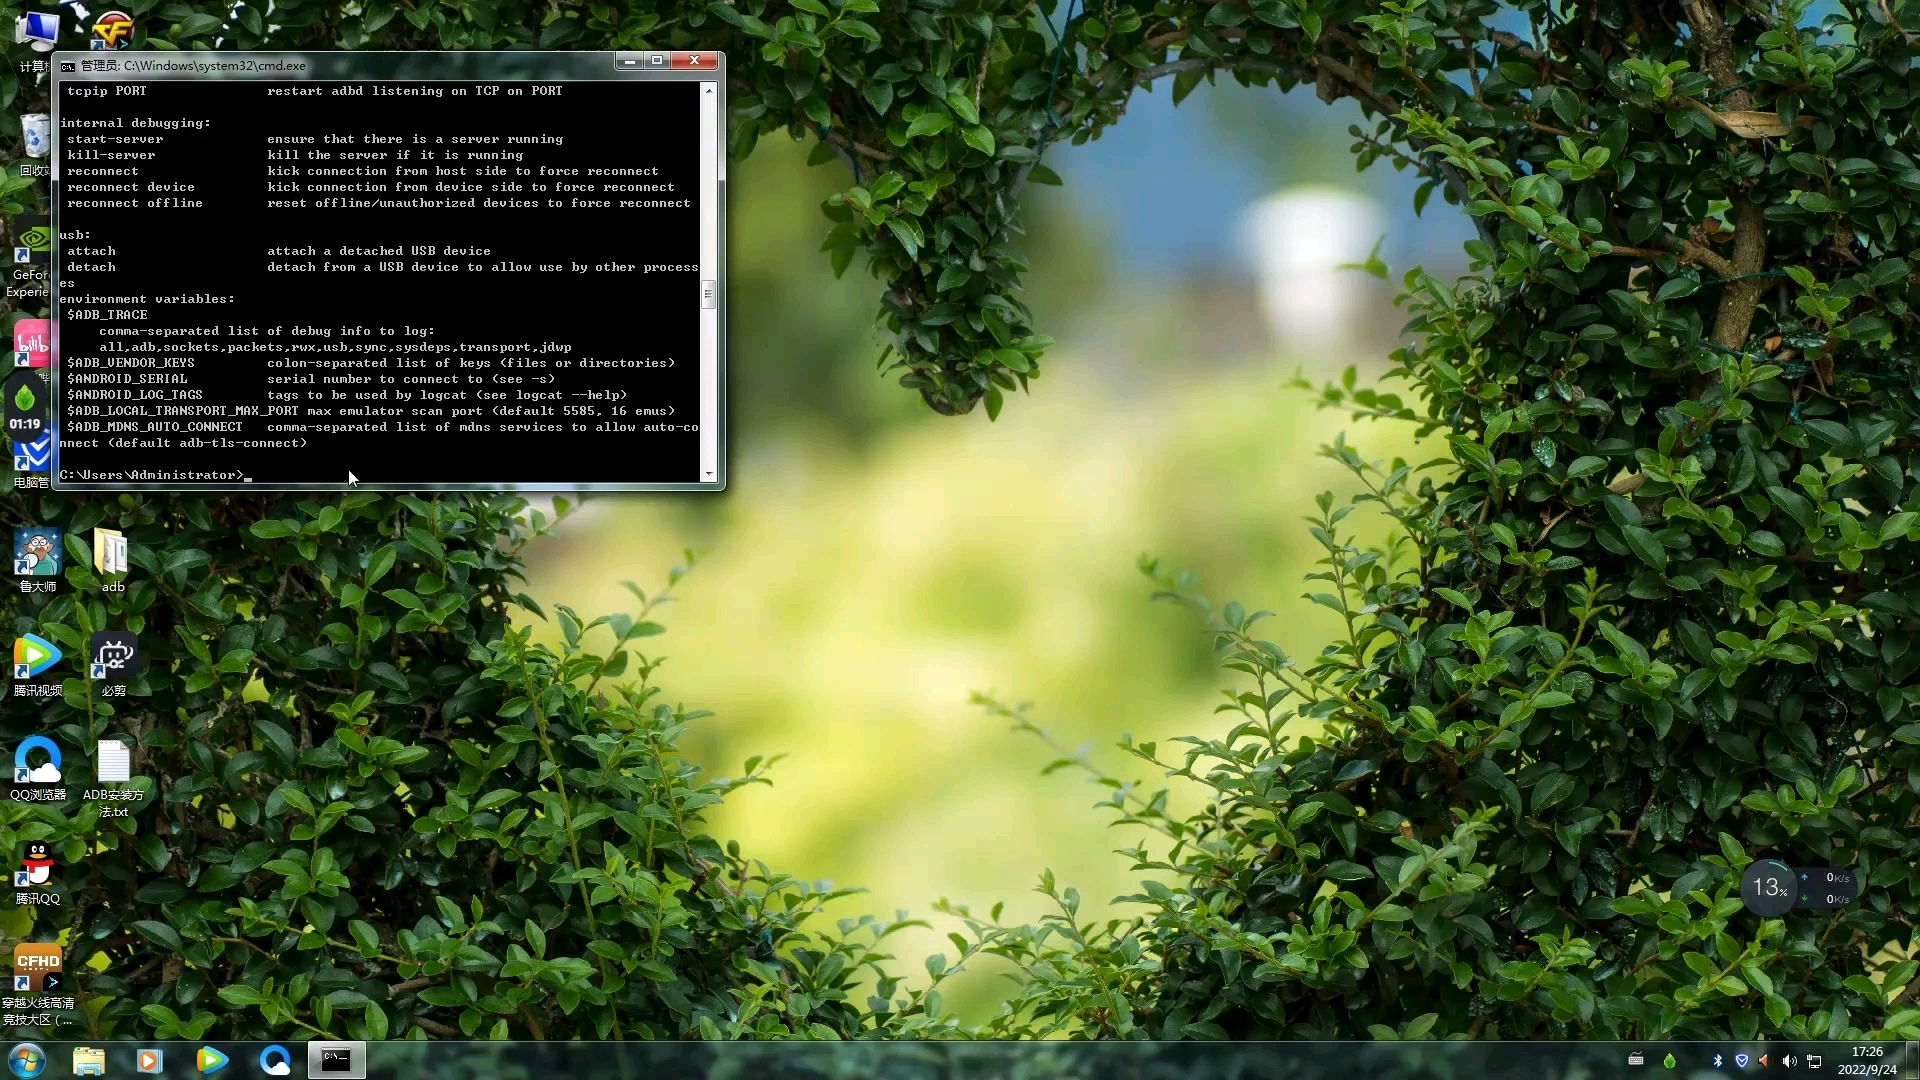Click the Windows Start orb
1920x1080 pixels.
[27, 1060]
